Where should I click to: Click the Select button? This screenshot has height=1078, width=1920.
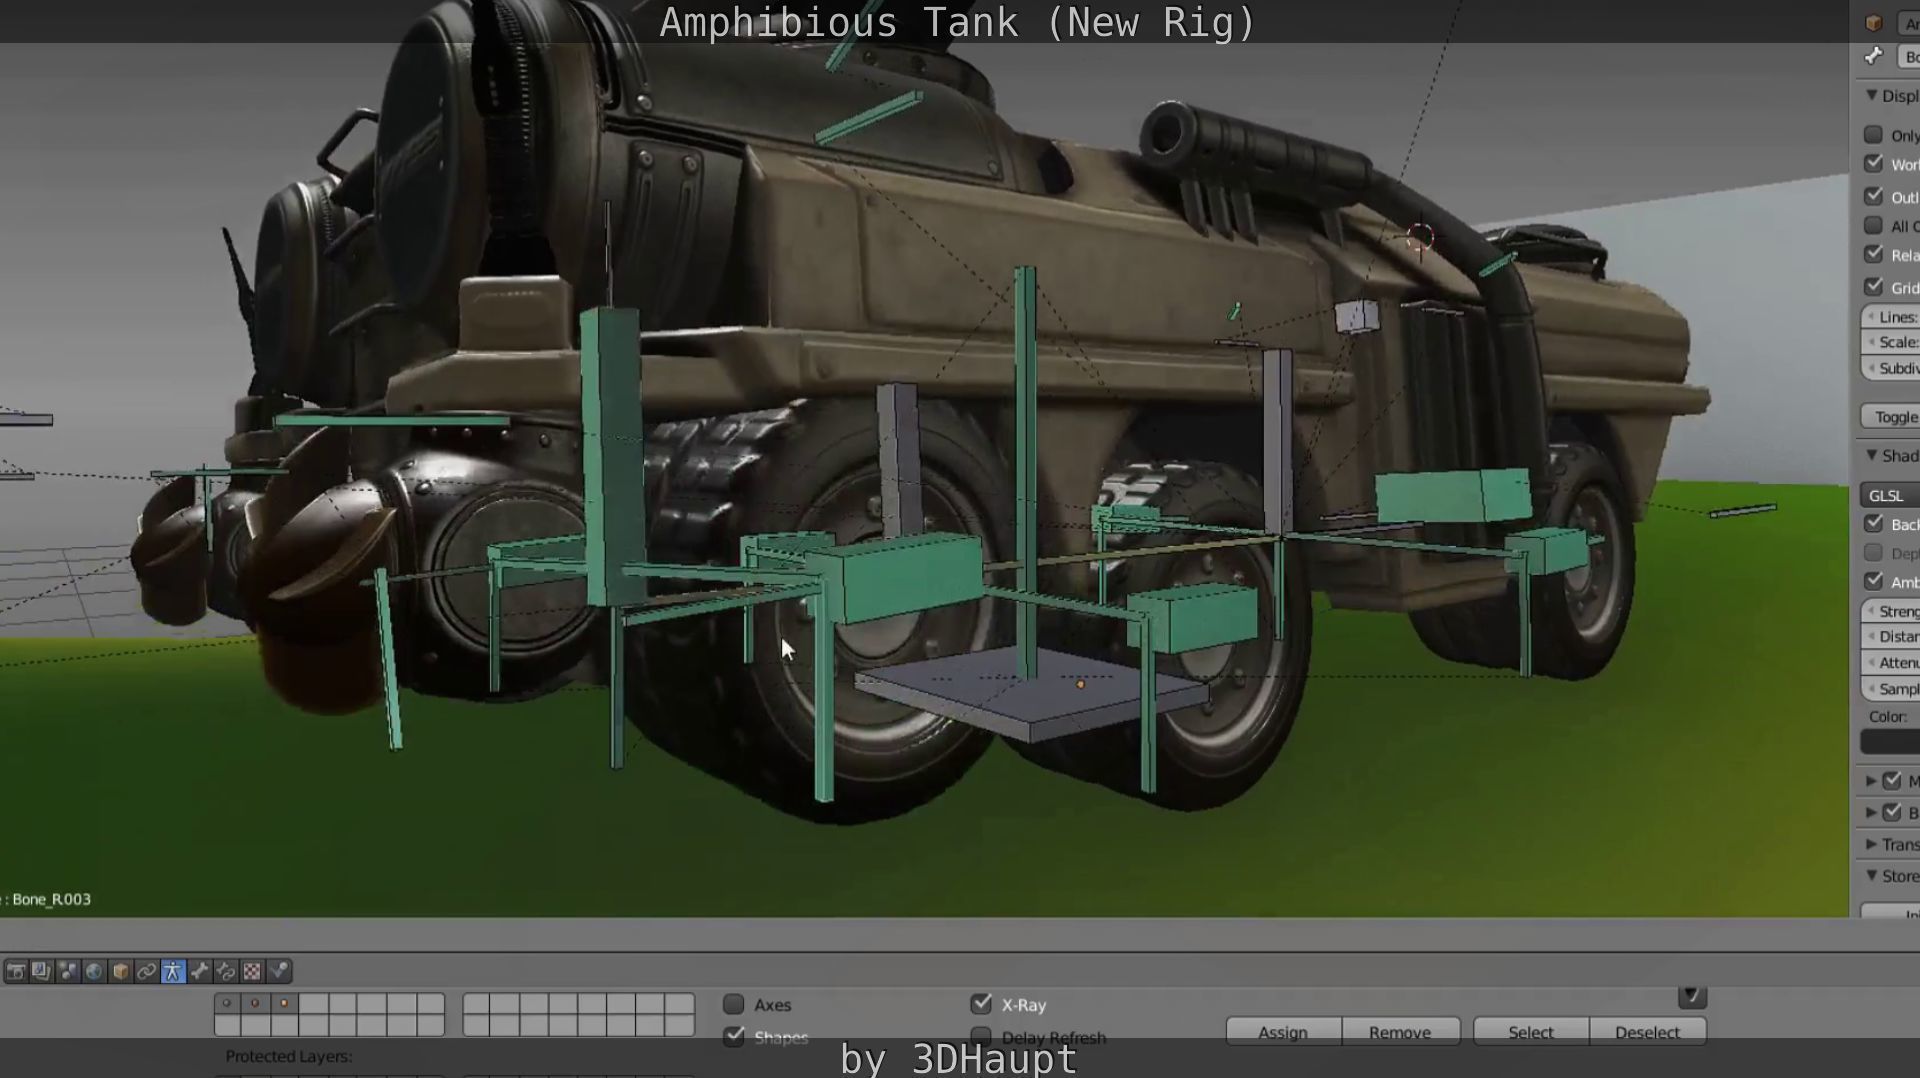pyautogui.click(x=1531, y=1032)
